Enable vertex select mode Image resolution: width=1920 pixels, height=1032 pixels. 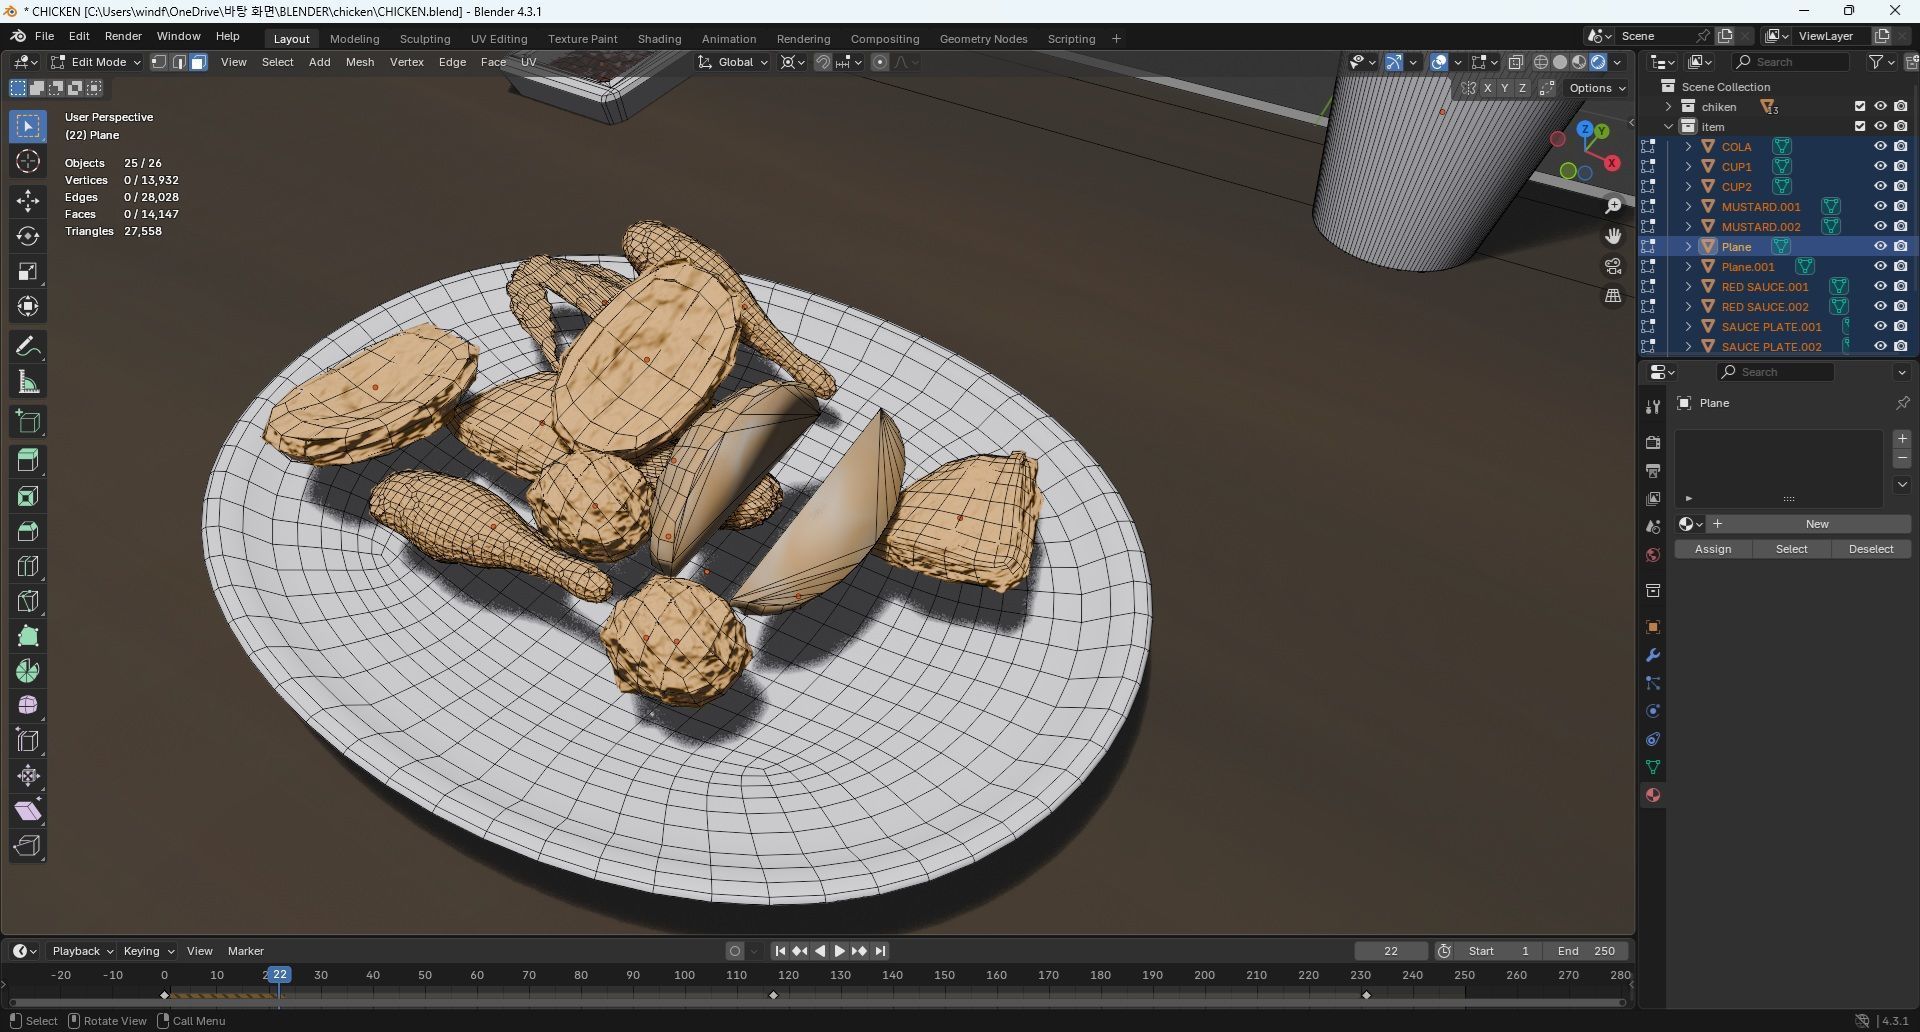click(x=159, y=62)
